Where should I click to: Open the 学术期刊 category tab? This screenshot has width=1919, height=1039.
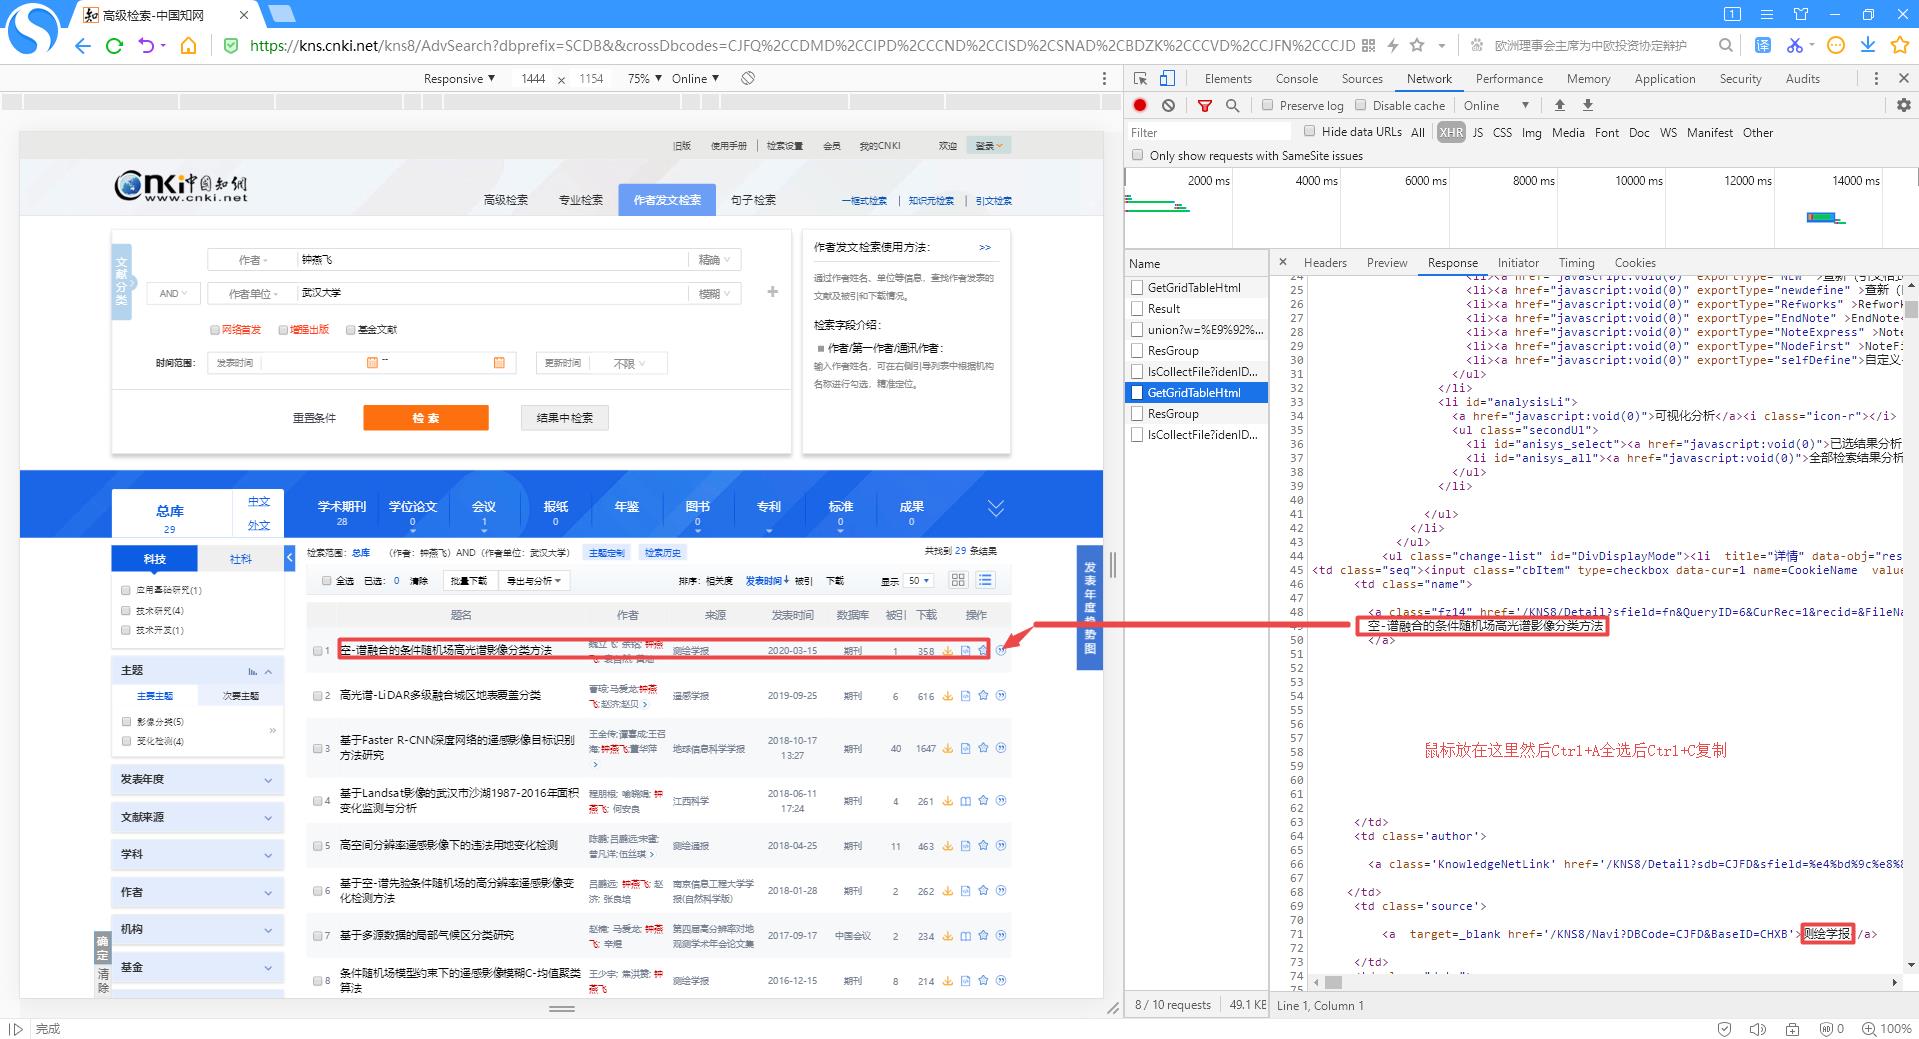point(342,512)
